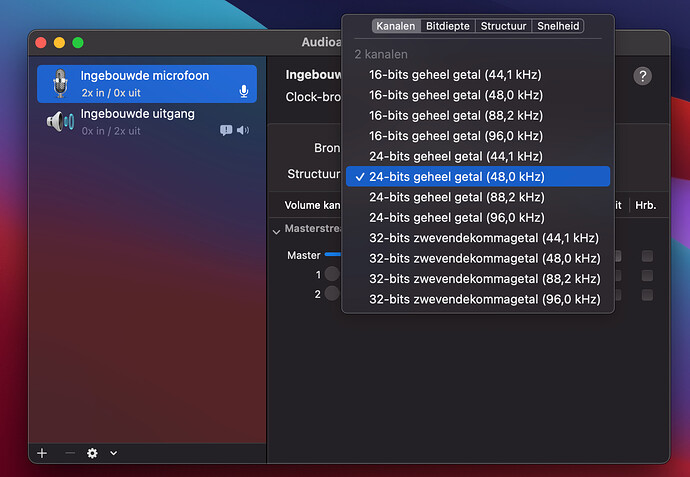The width and height of the screenshot is (690, 477).
Task: Click the Bron label
Action: (327, 148)
